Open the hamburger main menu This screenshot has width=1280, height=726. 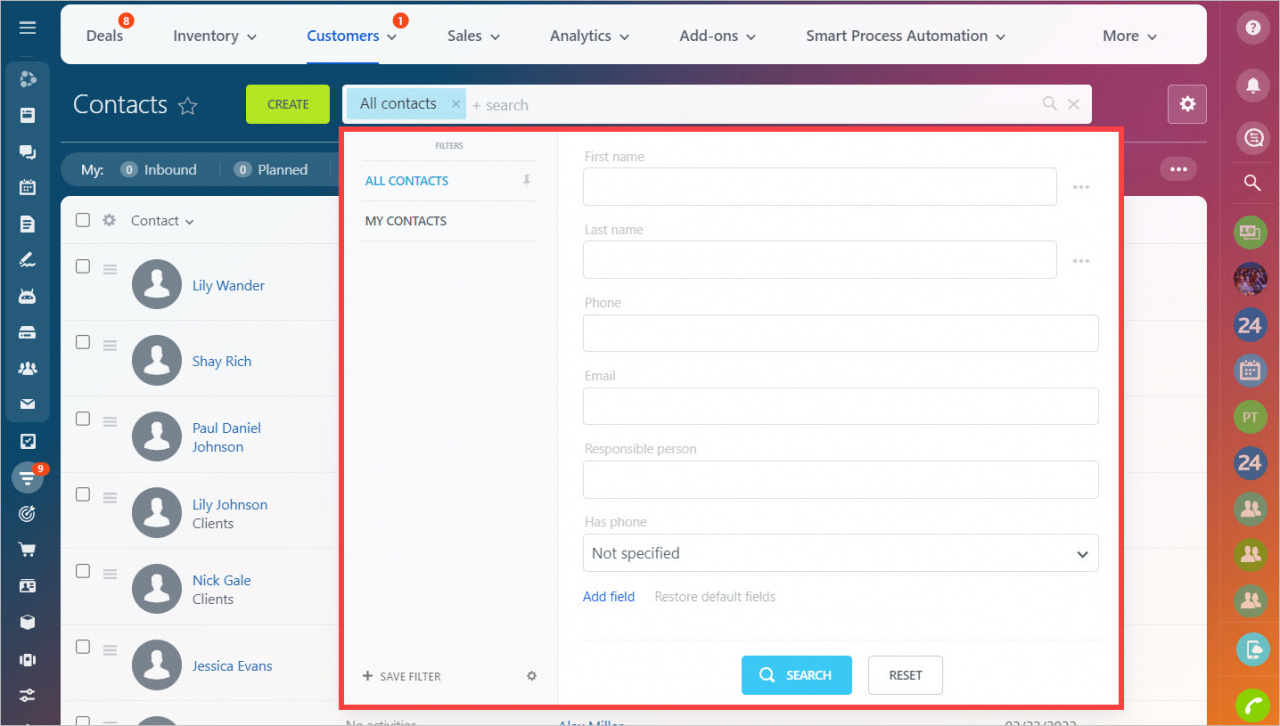[28, 28]
